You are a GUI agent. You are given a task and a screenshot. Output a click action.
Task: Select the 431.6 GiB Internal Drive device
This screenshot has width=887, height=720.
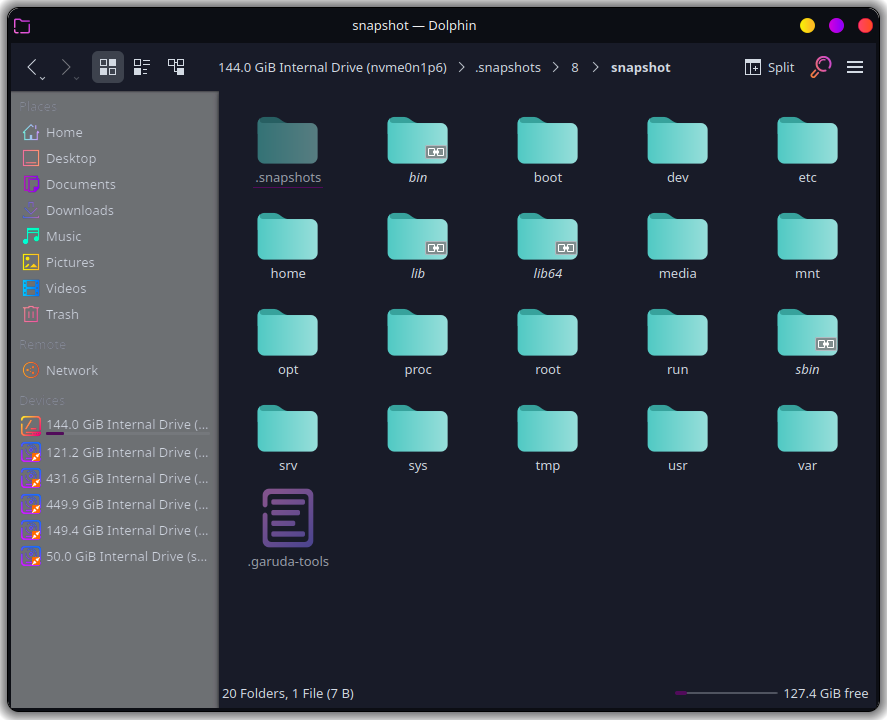pos(115,478)
